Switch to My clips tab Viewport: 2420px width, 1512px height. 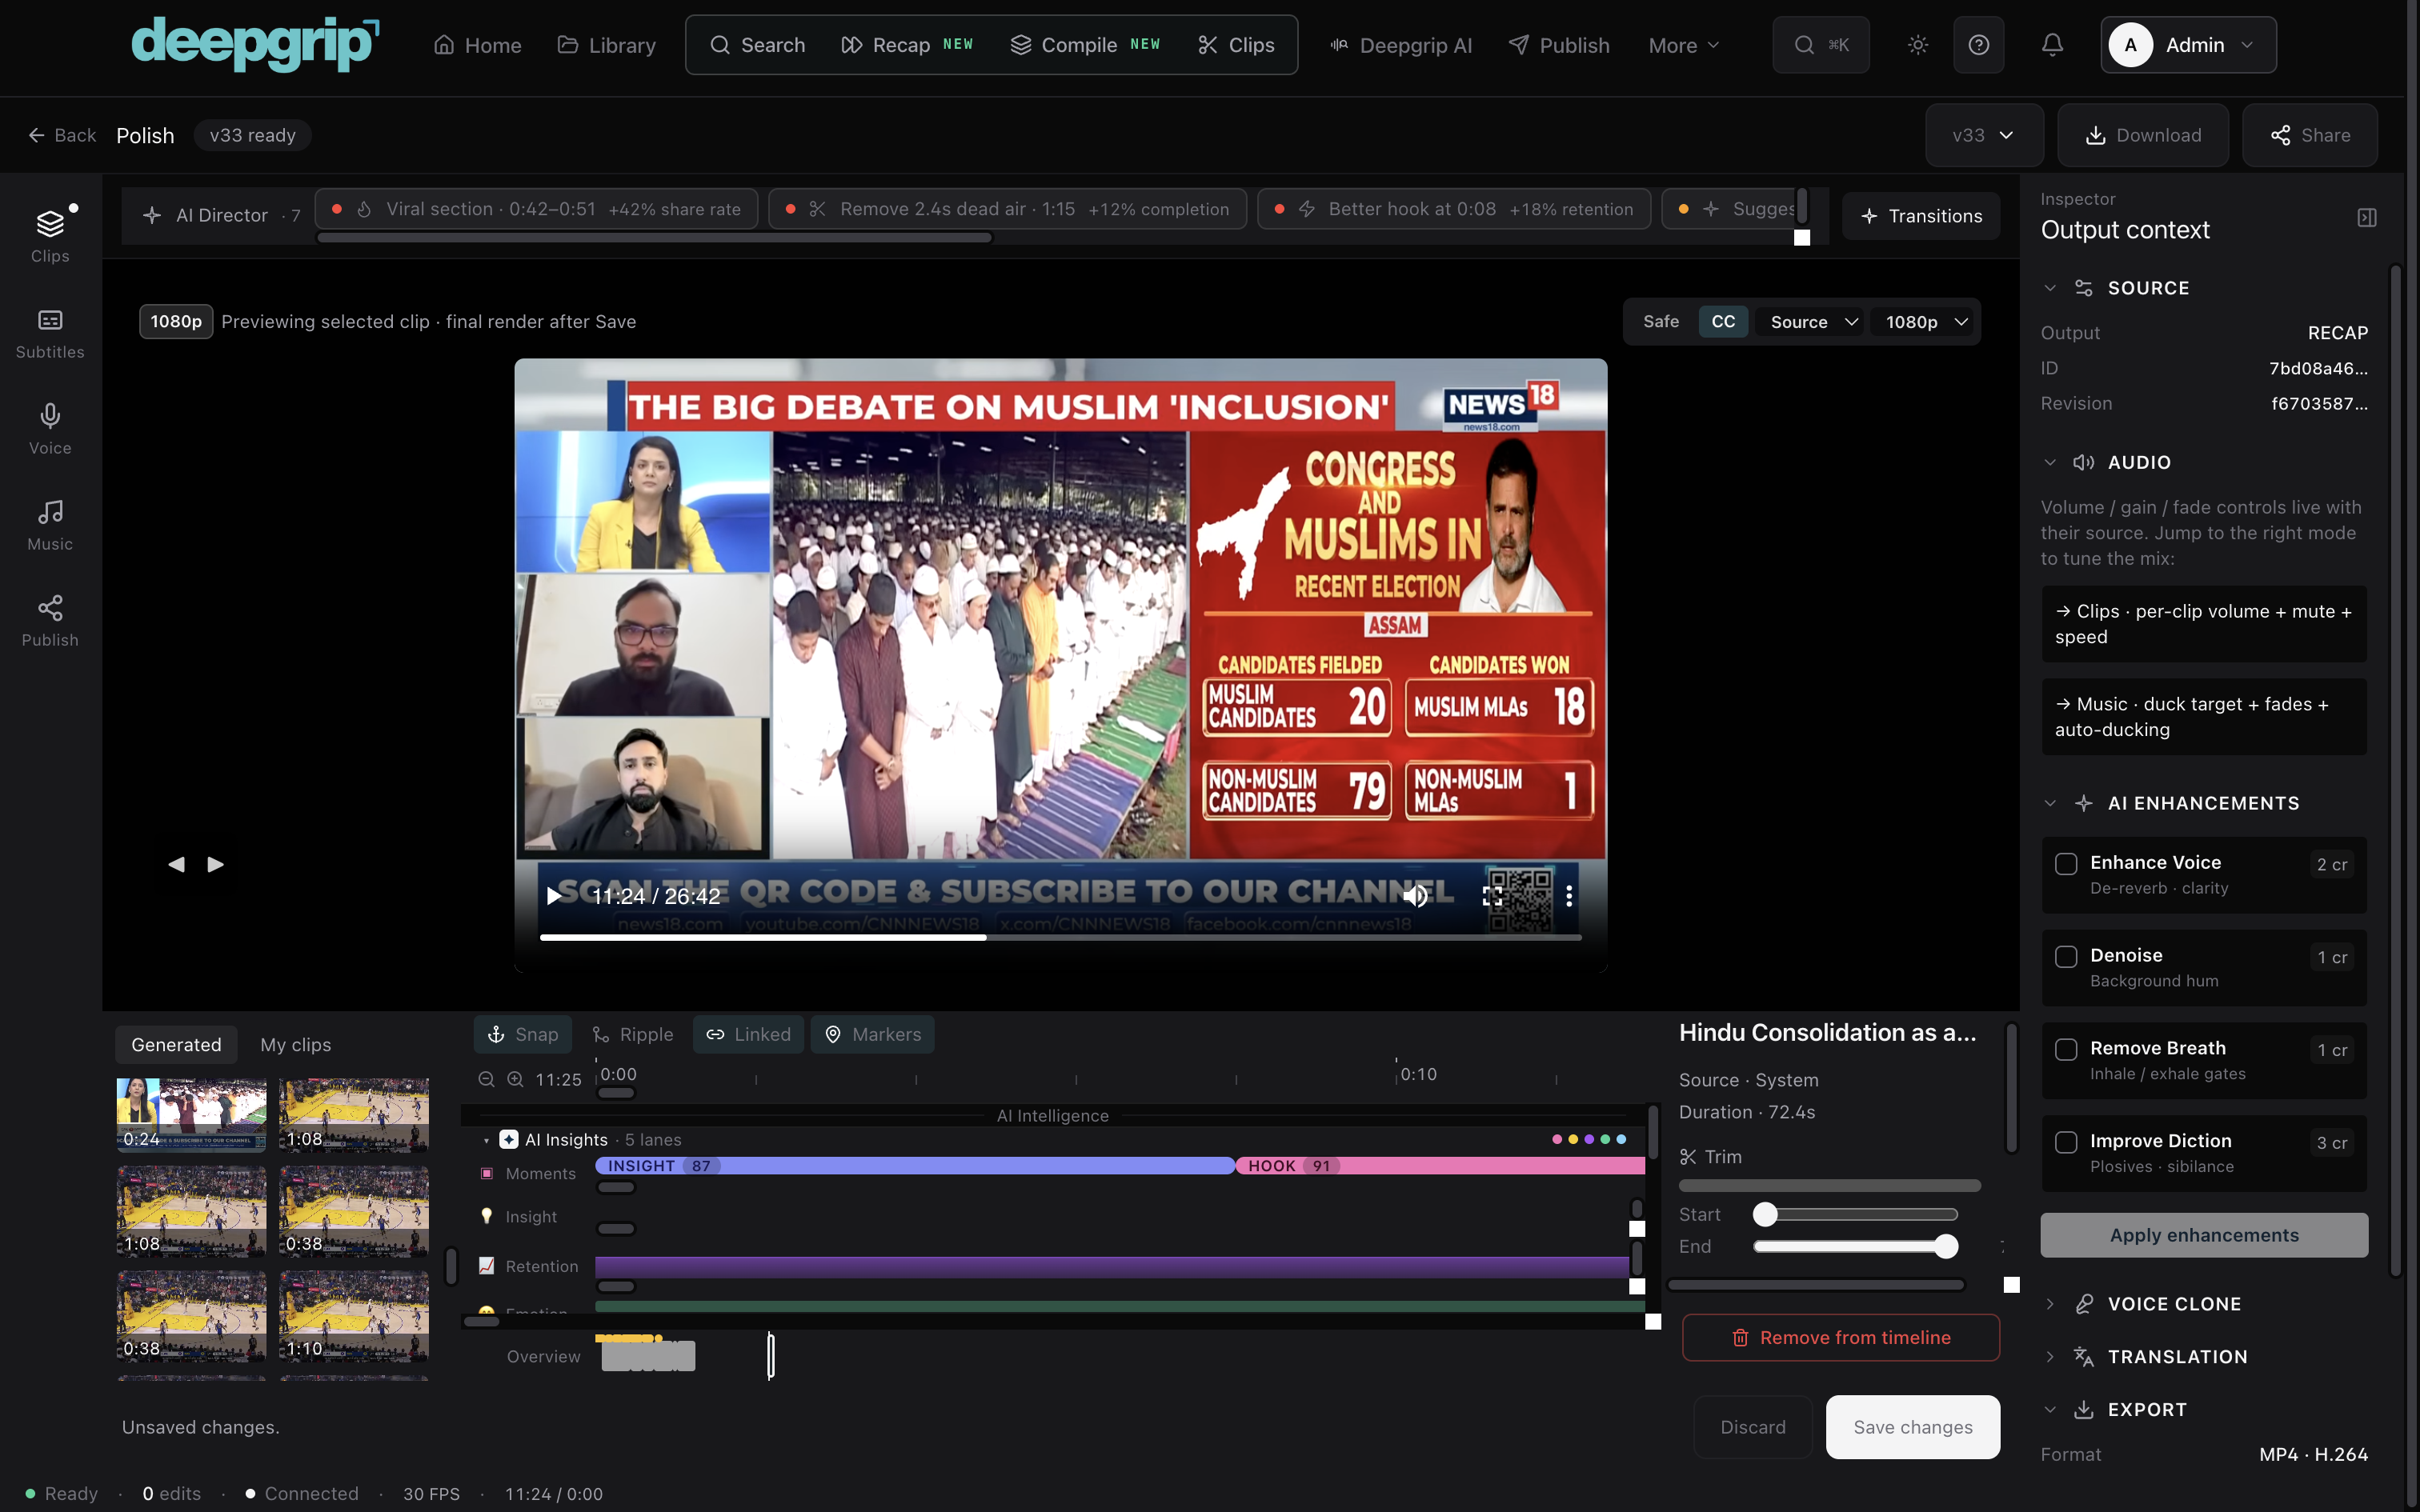pyautogui.click(x=295, y=1045)
